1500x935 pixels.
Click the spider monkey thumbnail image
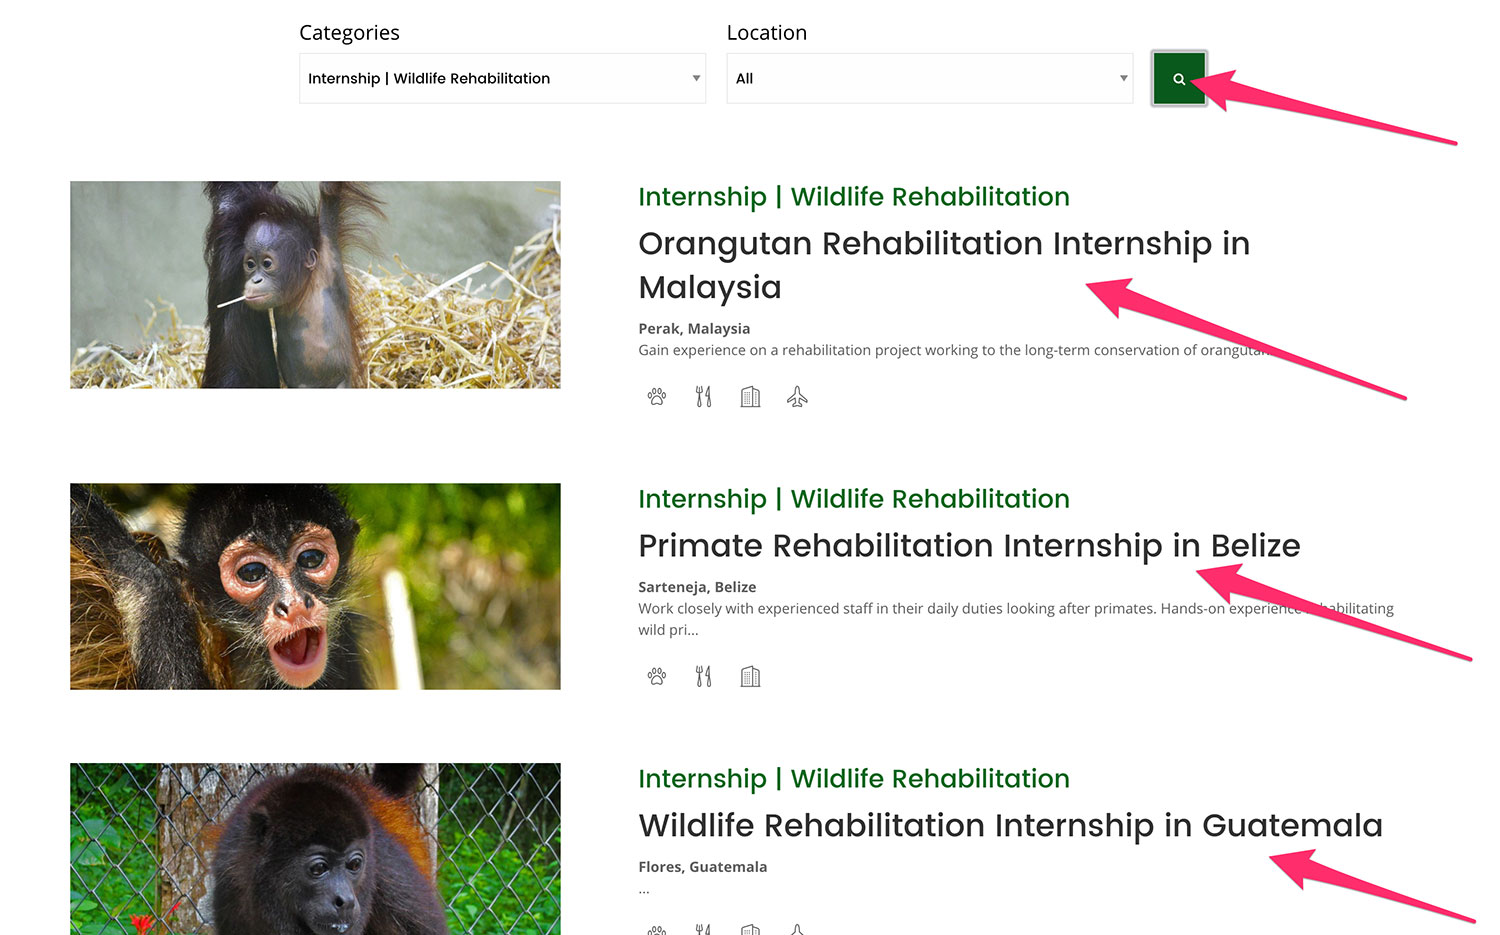(315, 586)
